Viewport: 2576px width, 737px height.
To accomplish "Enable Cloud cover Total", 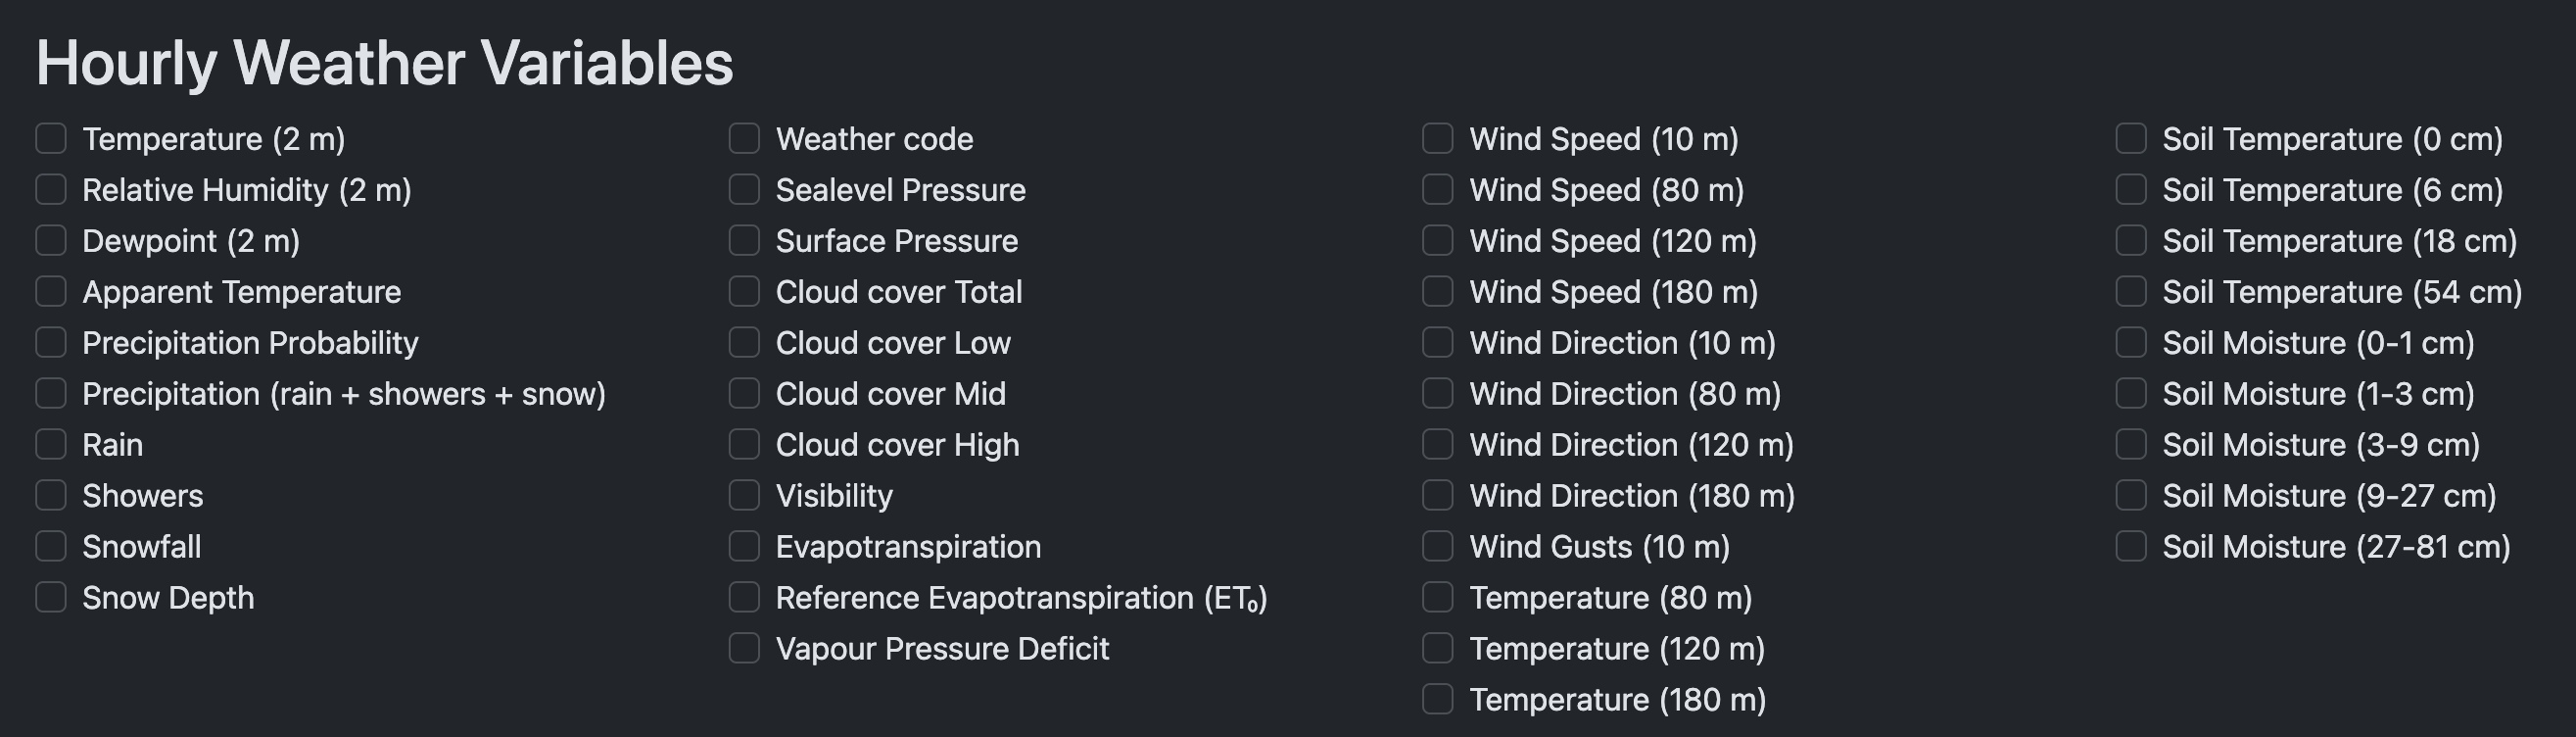I will [x=744, y=292].
